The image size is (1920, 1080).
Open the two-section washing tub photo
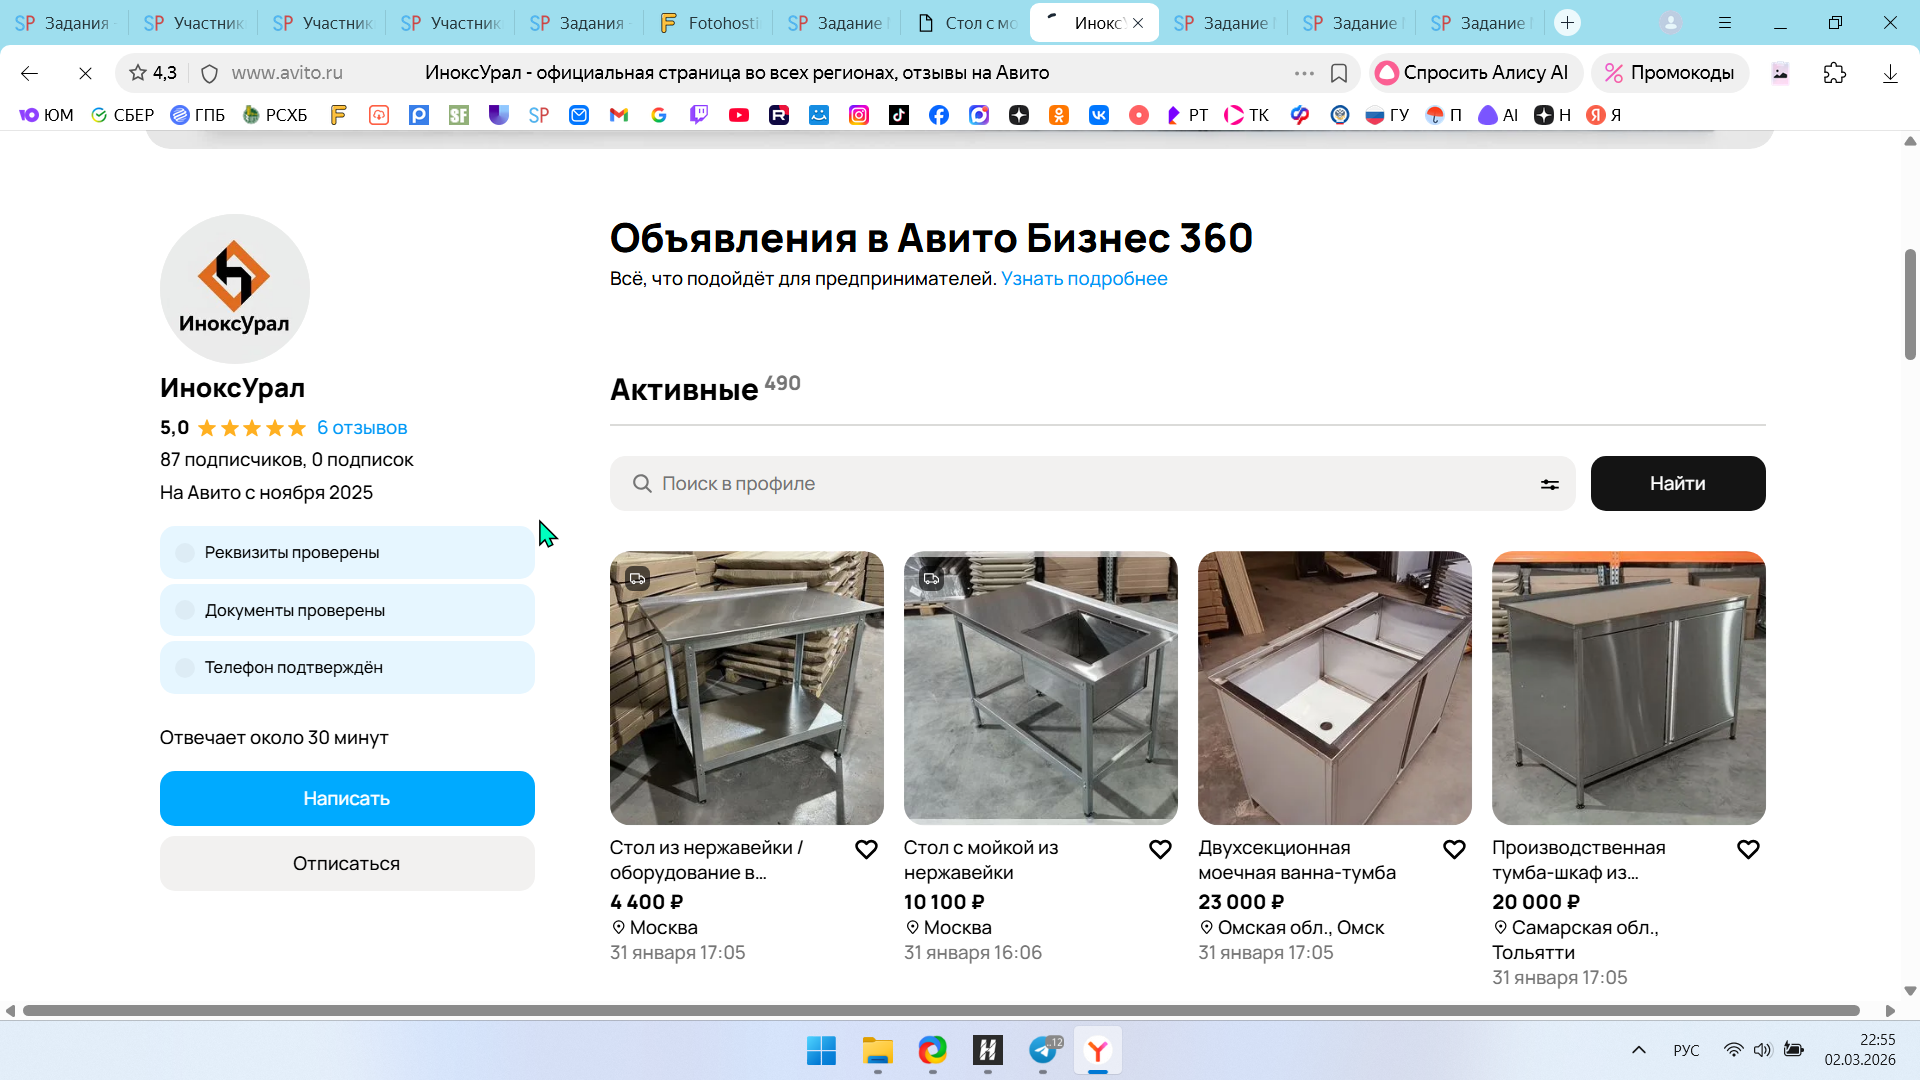(x=1335, y=688)
